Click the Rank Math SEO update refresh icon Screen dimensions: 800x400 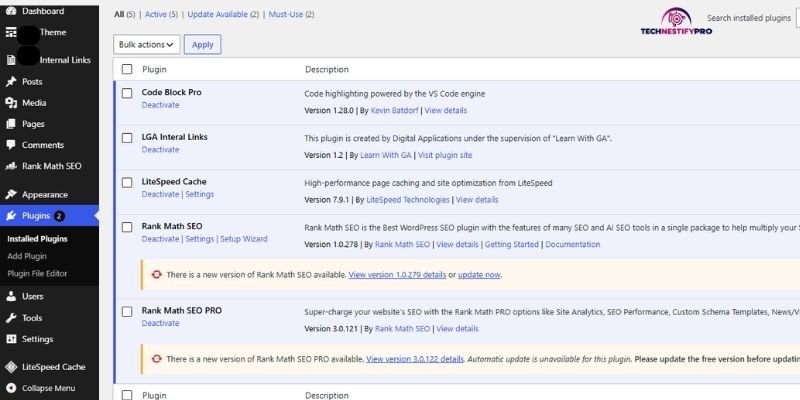click(x=157, y=274)
